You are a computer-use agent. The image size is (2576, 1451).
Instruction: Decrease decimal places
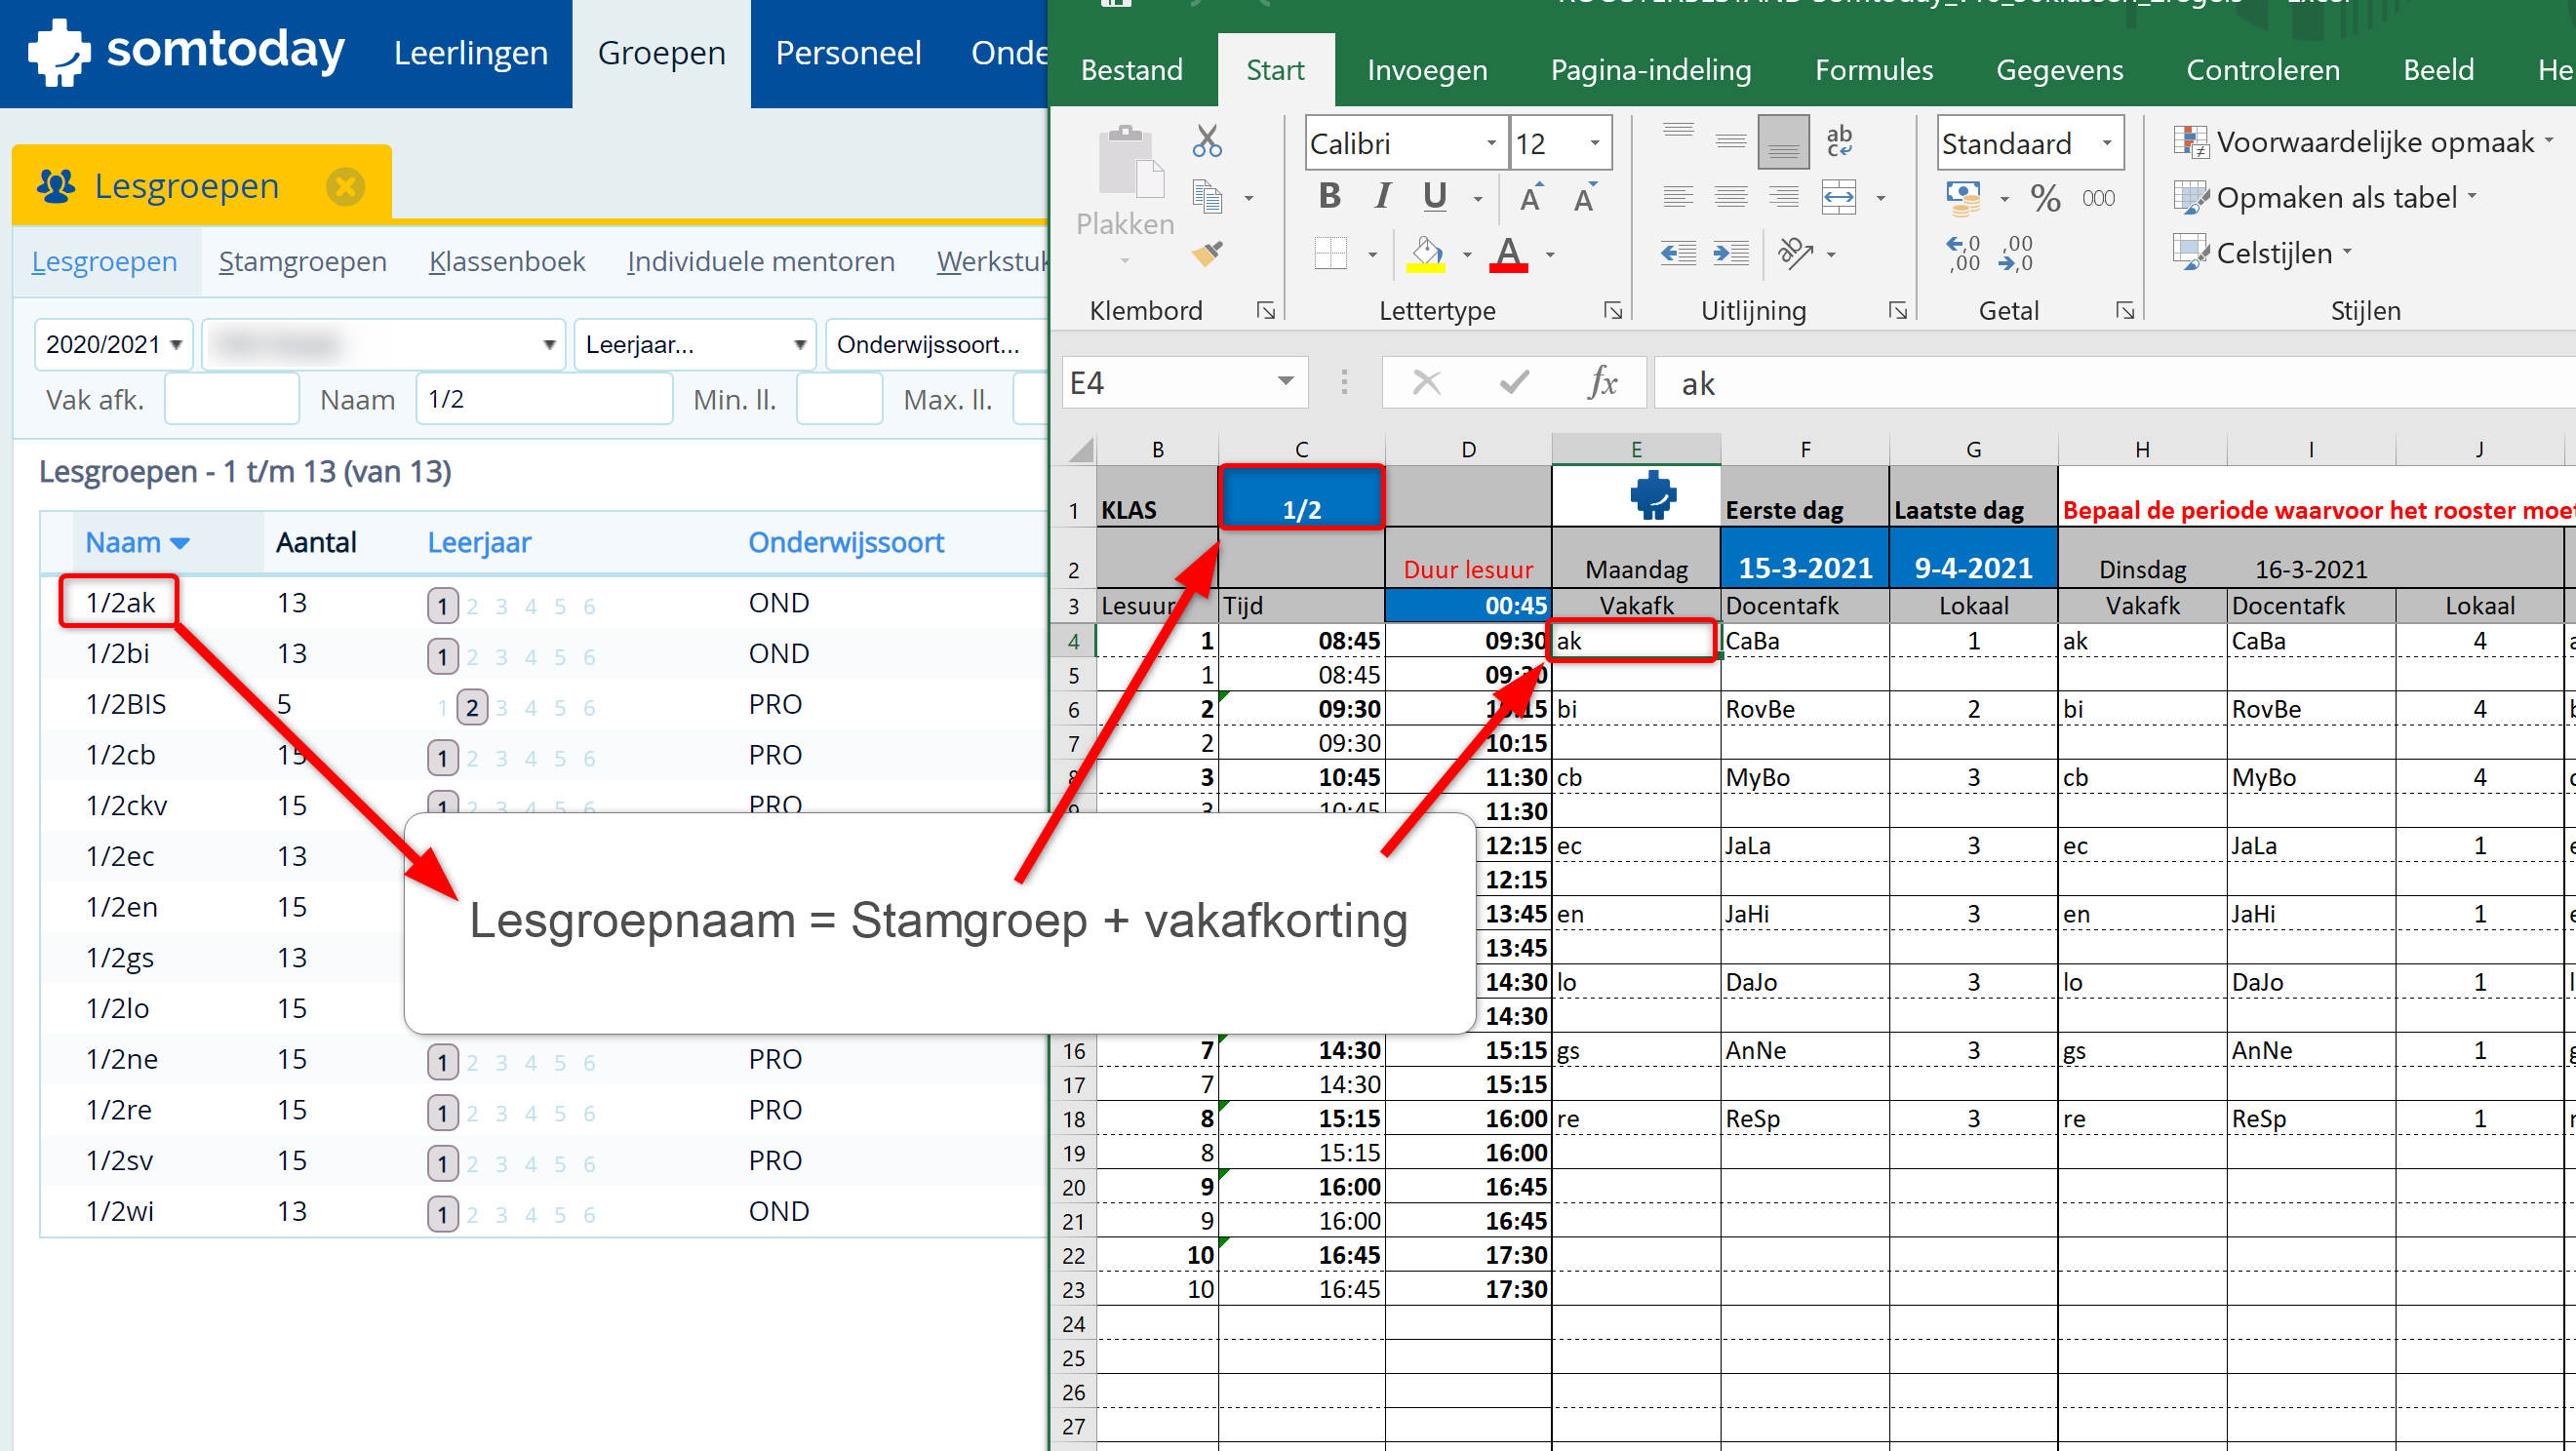coord(2016,253)
